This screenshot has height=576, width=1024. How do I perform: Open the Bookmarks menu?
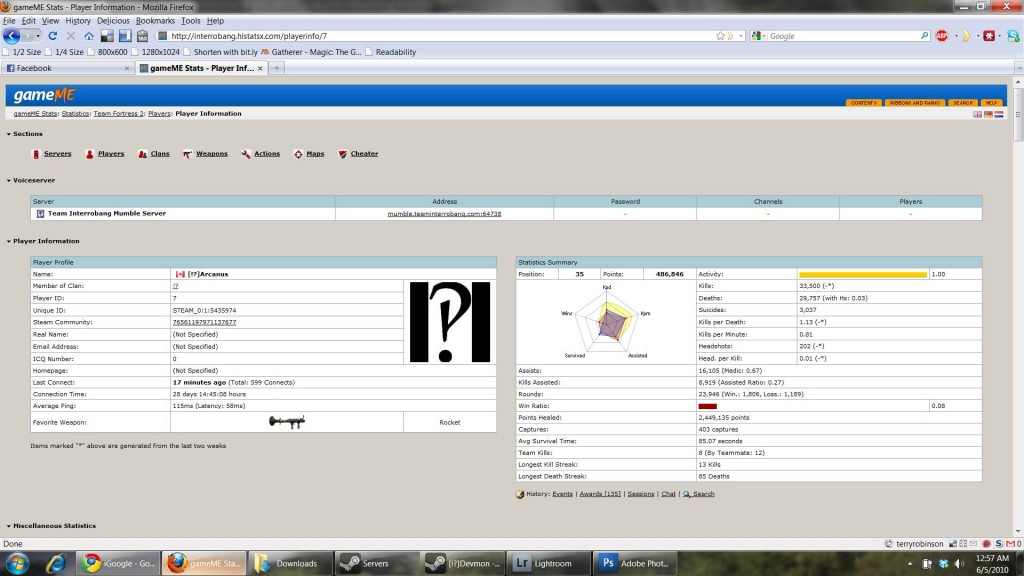pos(155,21)
